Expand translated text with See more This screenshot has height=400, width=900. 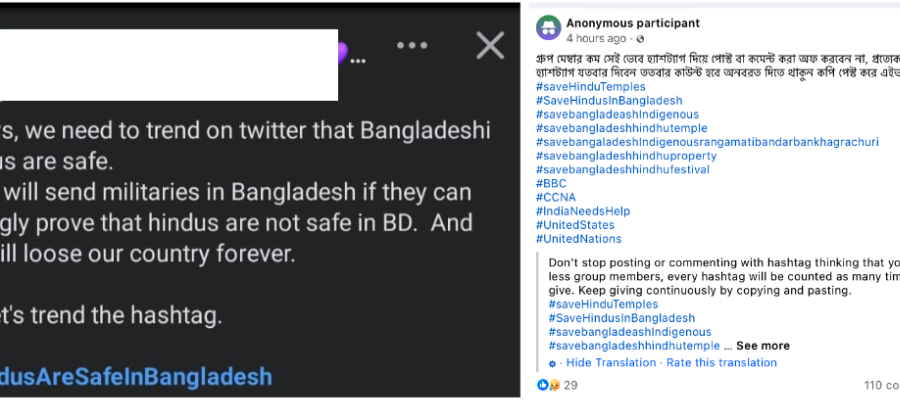(x=763, y=346)
